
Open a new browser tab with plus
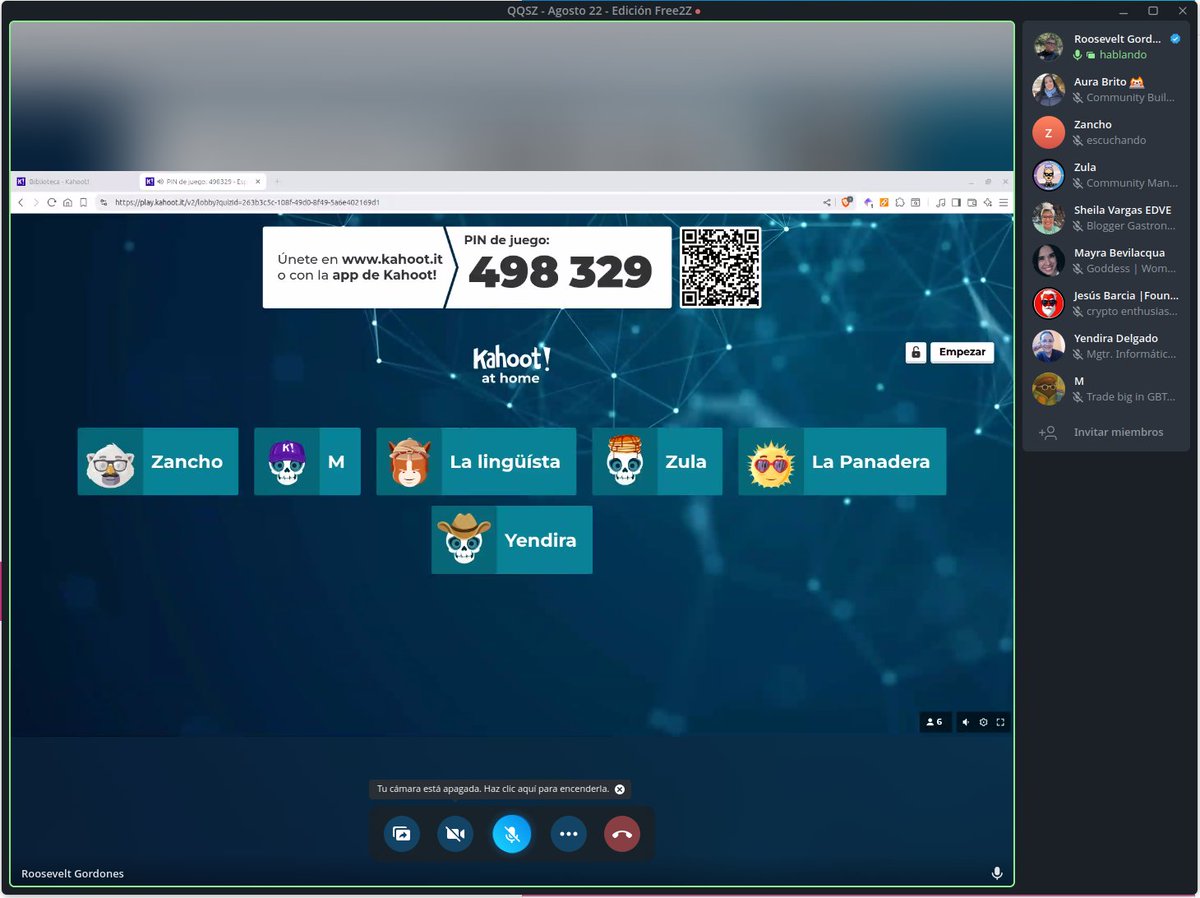[x=277, y=181]
